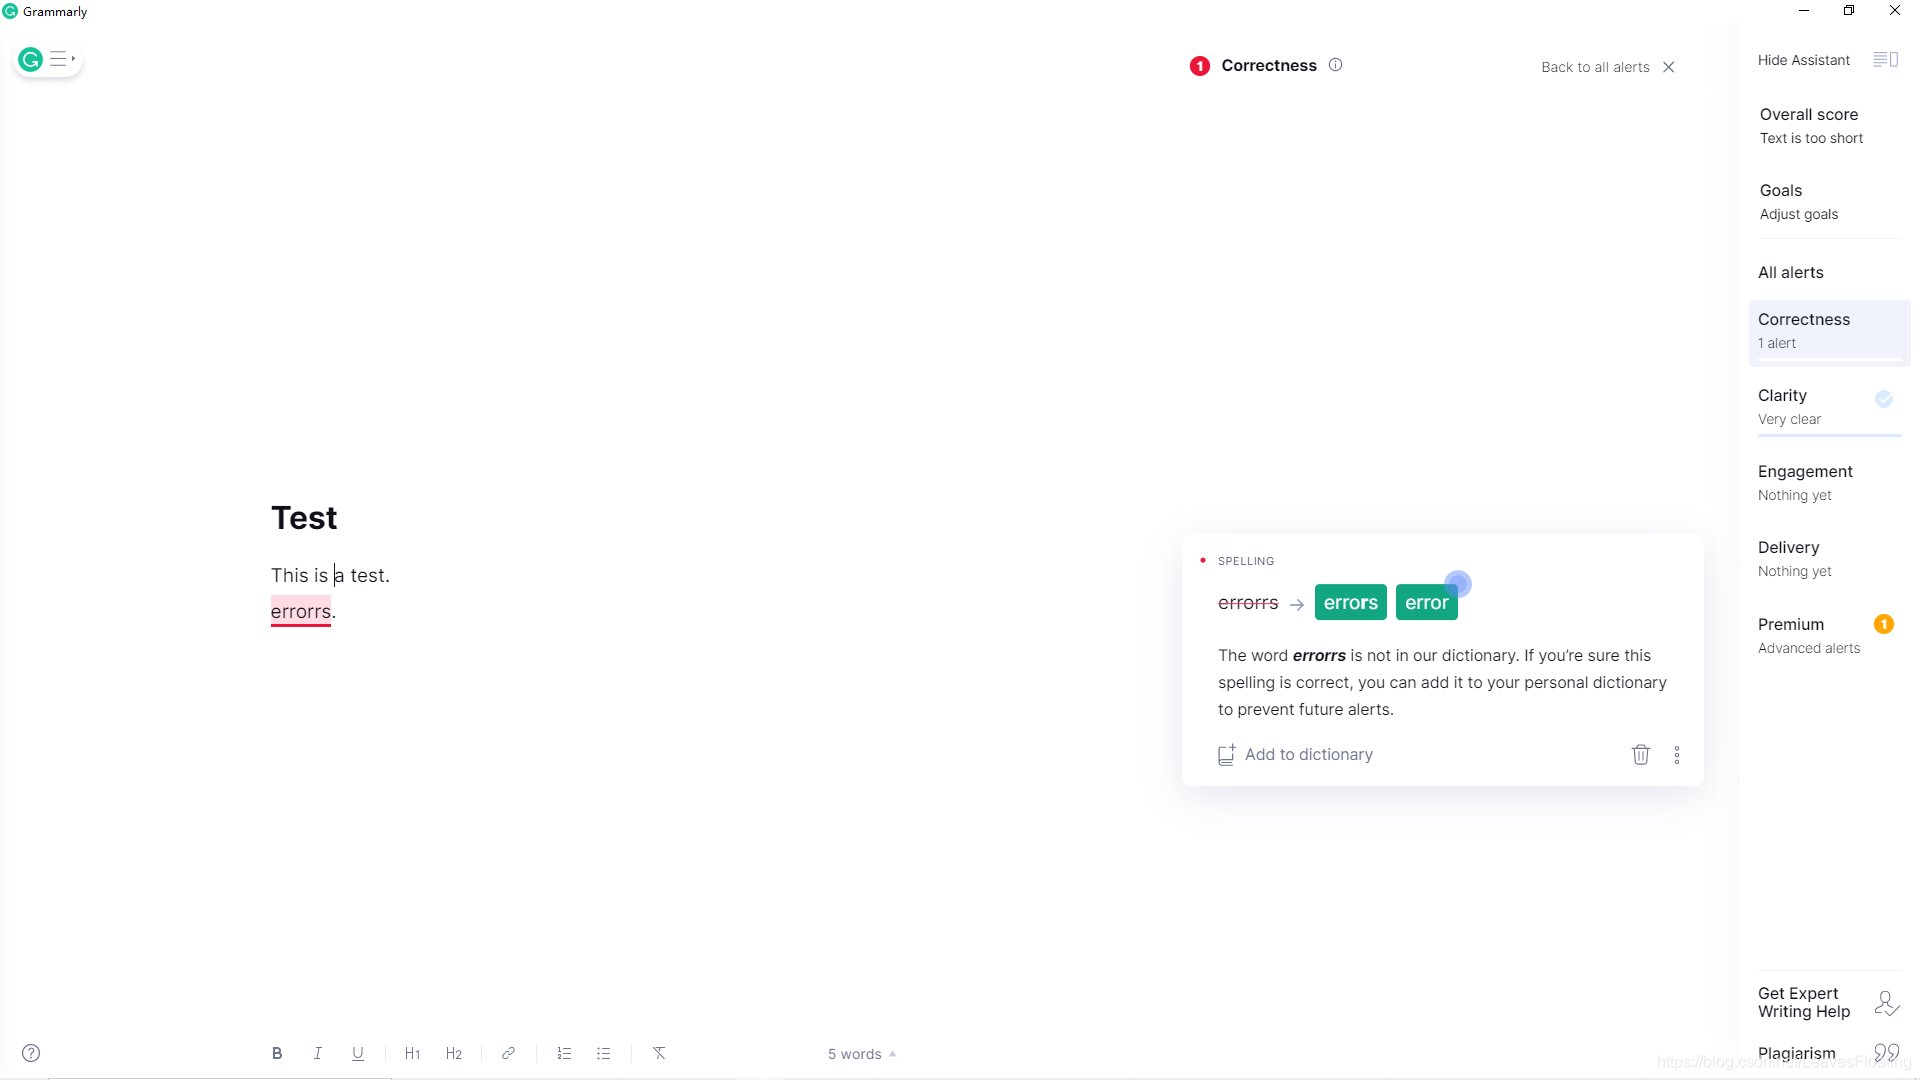Viewport: 1920px width, 1080px height.
Task: Close Back to all alerts
Action: coord(1668,67)
